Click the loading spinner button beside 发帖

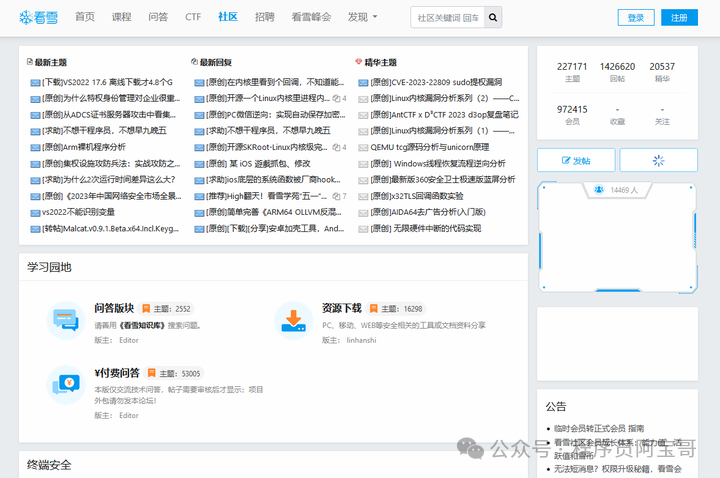[x=658, y=160]
